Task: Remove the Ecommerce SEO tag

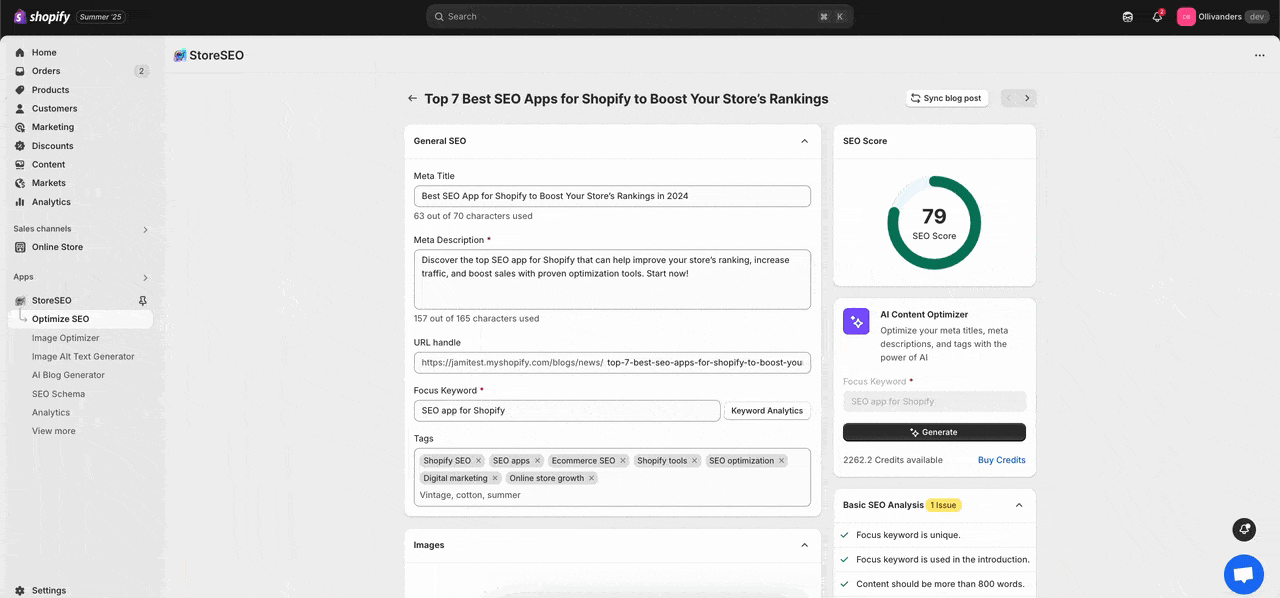Action: click(x=622, y=461)
